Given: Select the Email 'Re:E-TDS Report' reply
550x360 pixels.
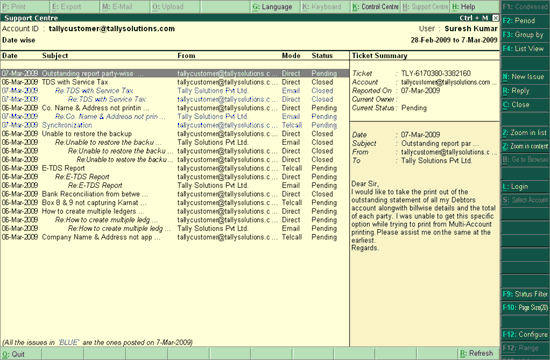Looking at the screenshot, I should (175, 185).
